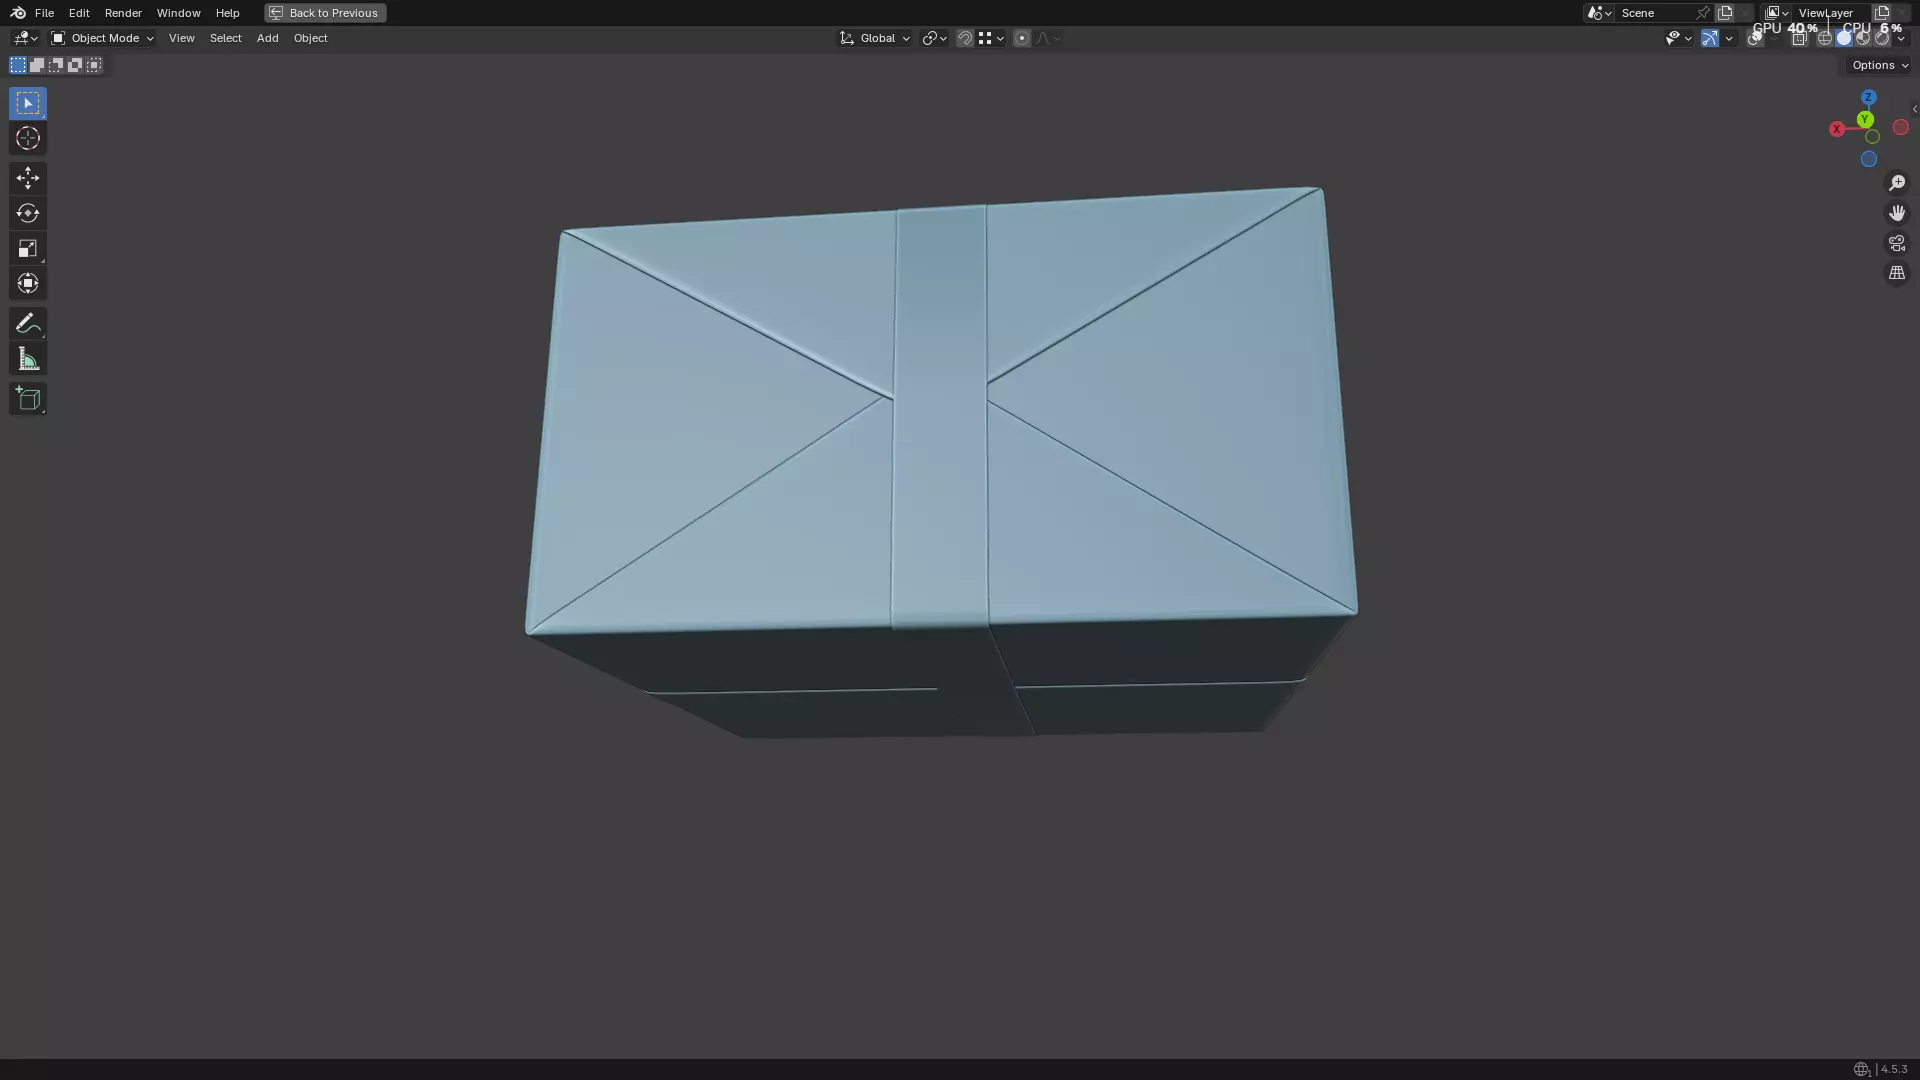Open the Options dropdown
Viewport: 1920px width, 1080px height.
tap(1879, 65)
